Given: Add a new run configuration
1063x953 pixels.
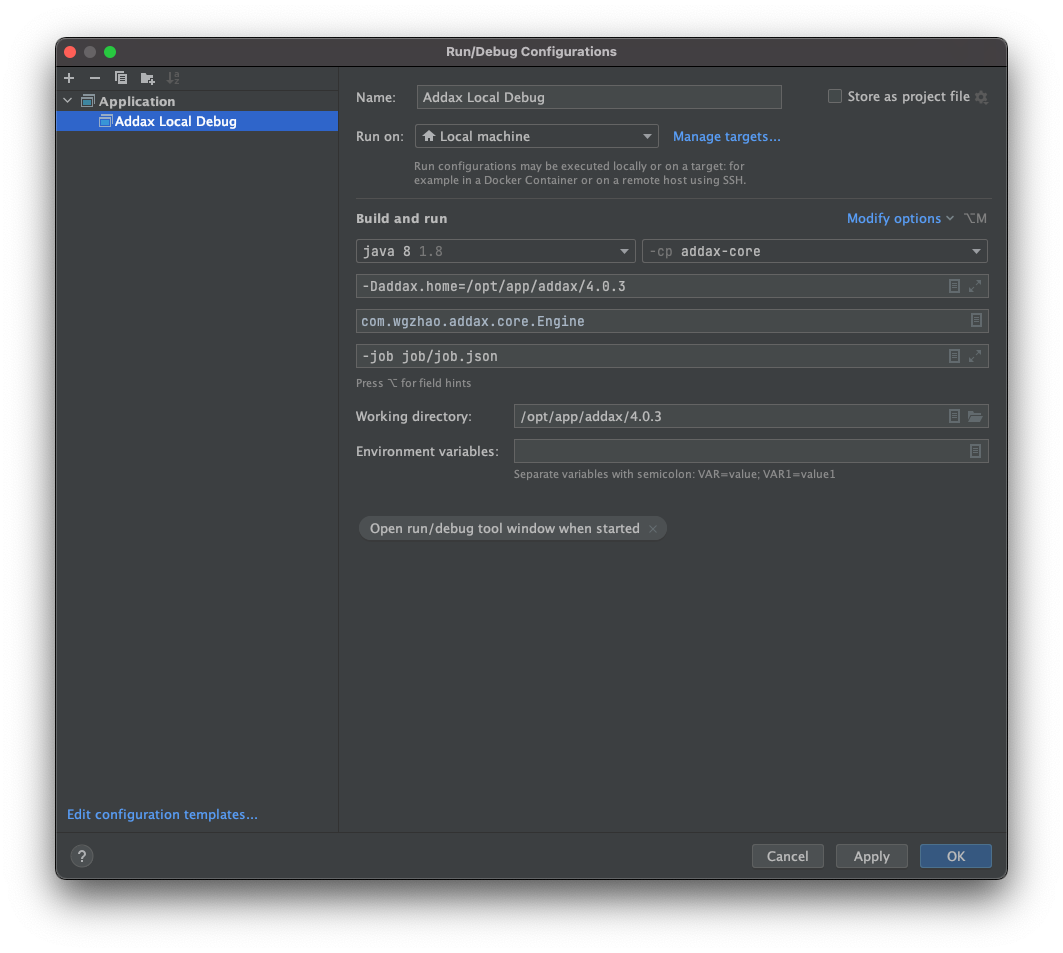Looking at the screenshot, I should click(68, 78).
